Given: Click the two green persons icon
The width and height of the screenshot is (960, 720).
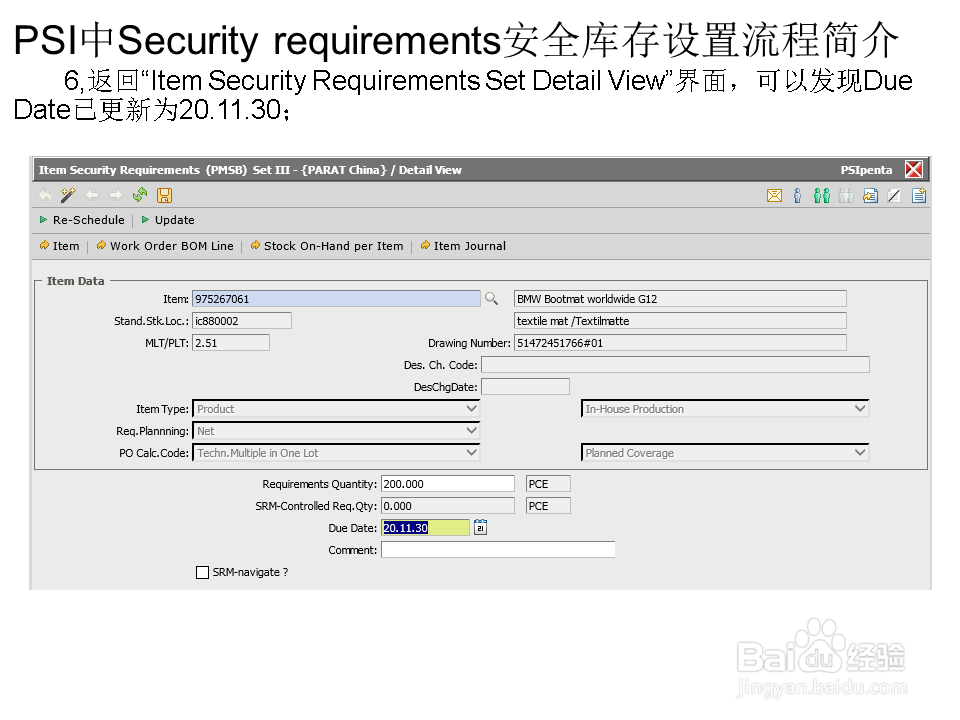Looking at the screenshot, I should [x=822, y=195].
